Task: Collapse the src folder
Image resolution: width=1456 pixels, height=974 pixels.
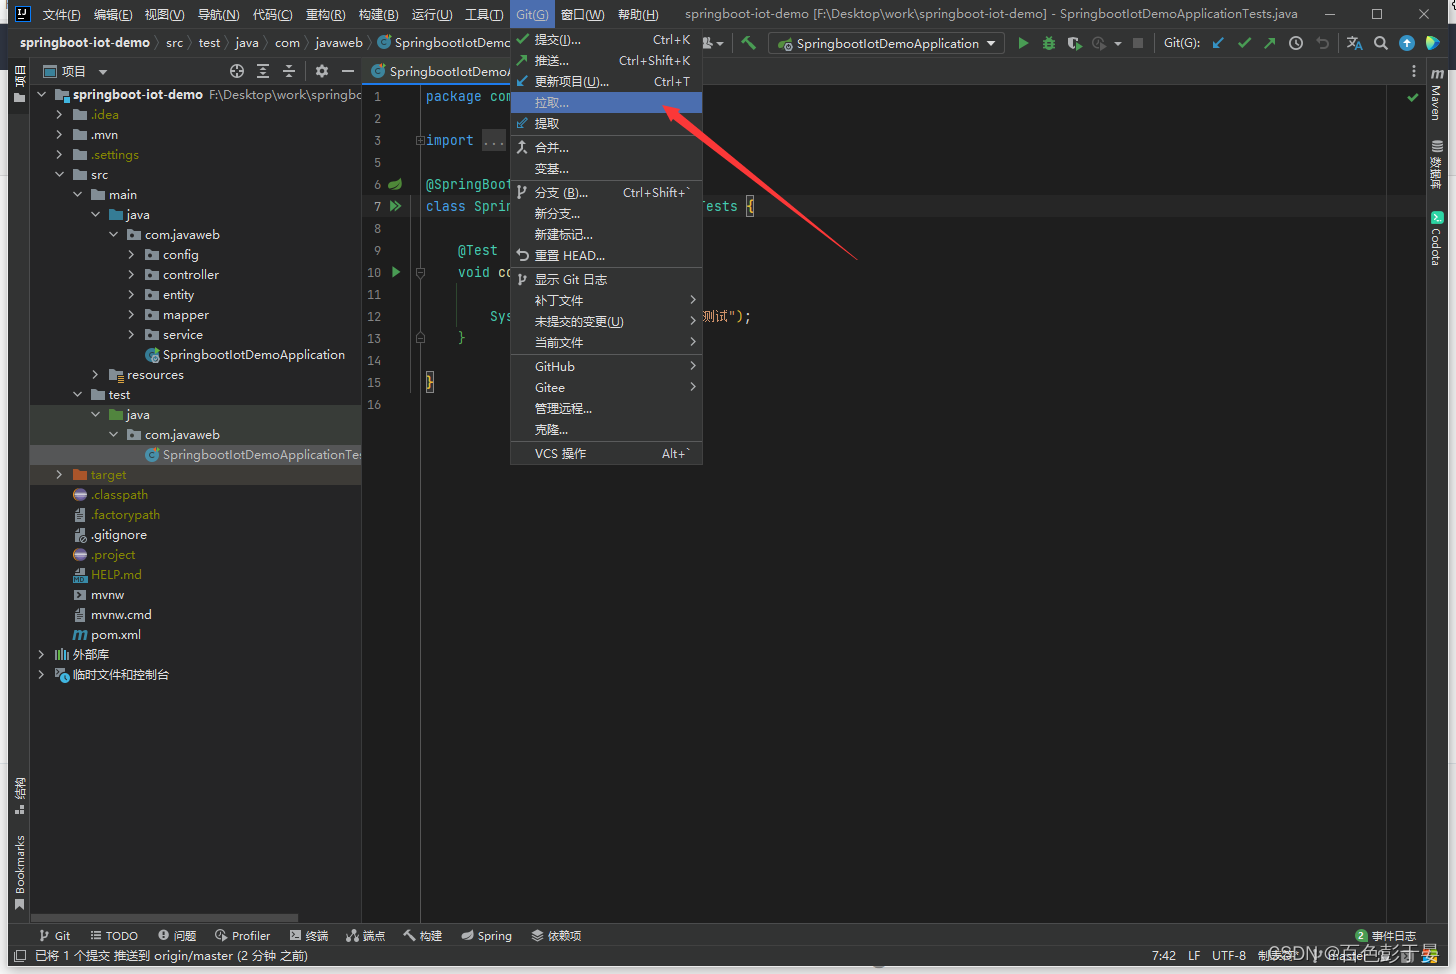Action: [59, 174]
